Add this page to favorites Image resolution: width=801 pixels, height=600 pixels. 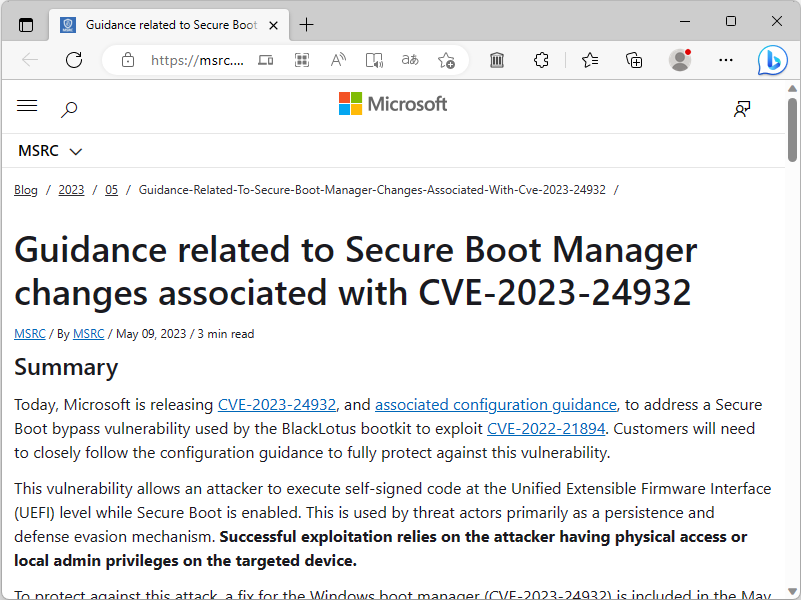pos(446,60)
